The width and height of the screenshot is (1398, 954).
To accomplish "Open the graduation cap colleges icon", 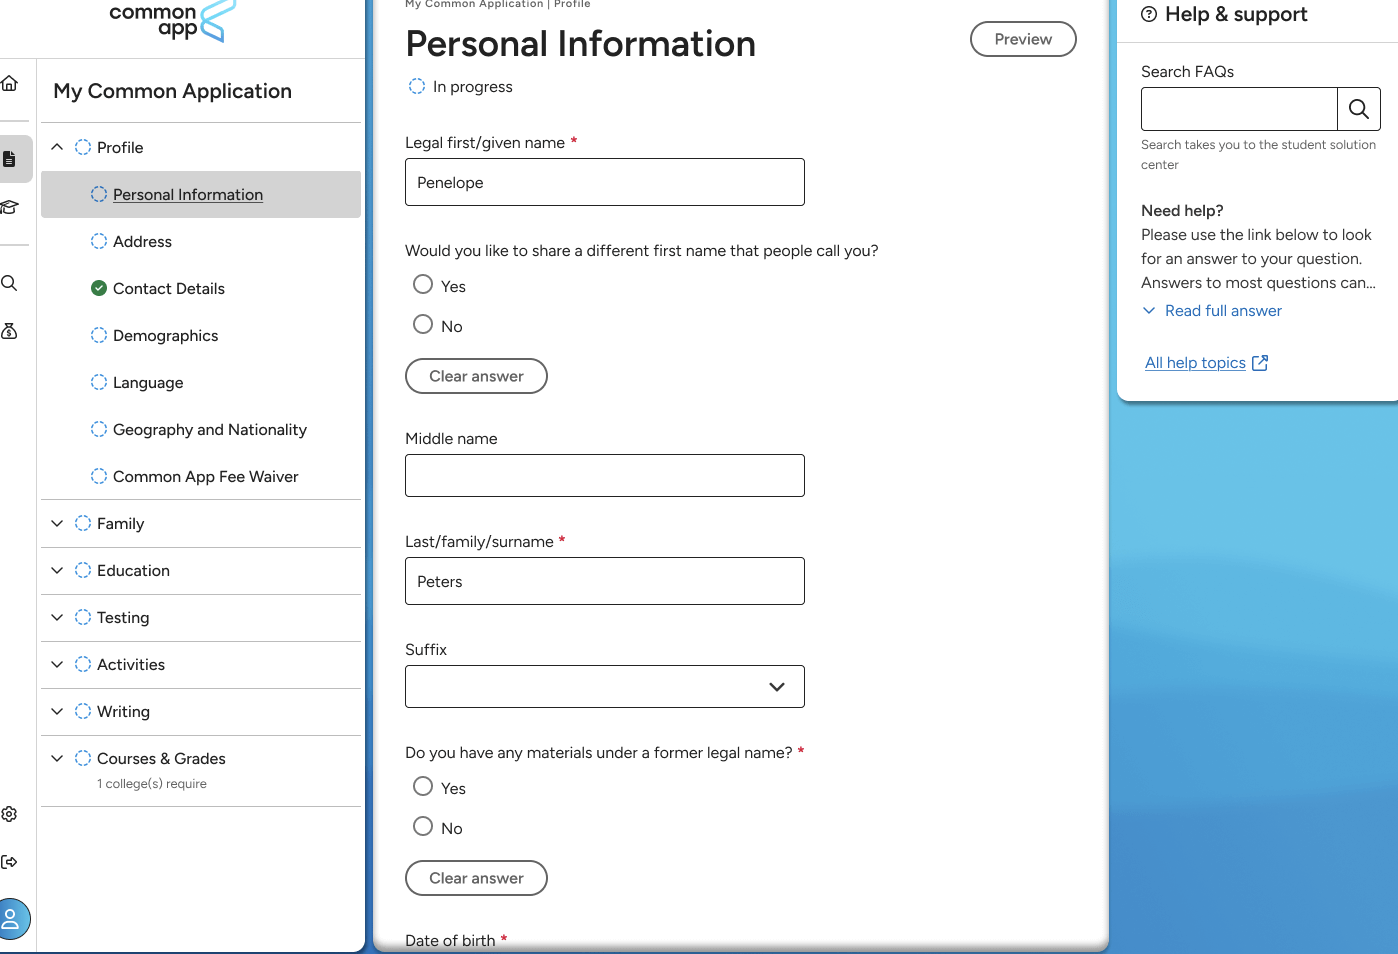I will click(x=10, y=207).
